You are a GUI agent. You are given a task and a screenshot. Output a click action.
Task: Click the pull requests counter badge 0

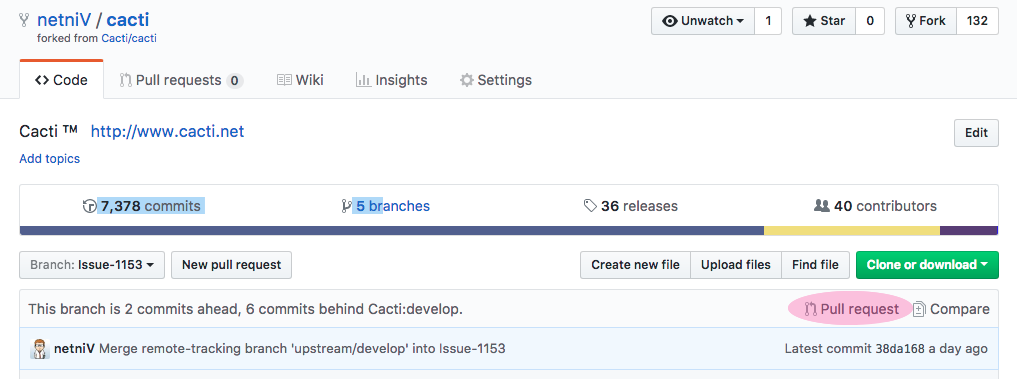(235, 80)
